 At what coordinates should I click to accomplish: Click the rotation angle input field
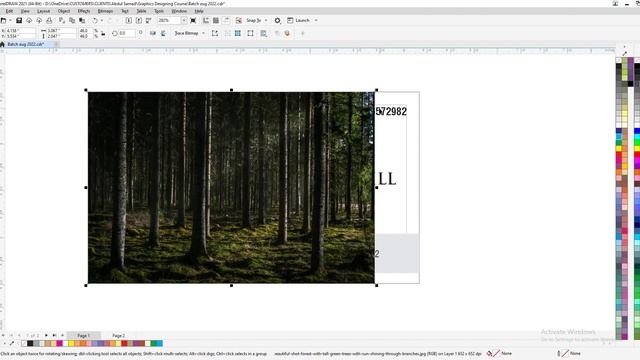click(127, 33)
